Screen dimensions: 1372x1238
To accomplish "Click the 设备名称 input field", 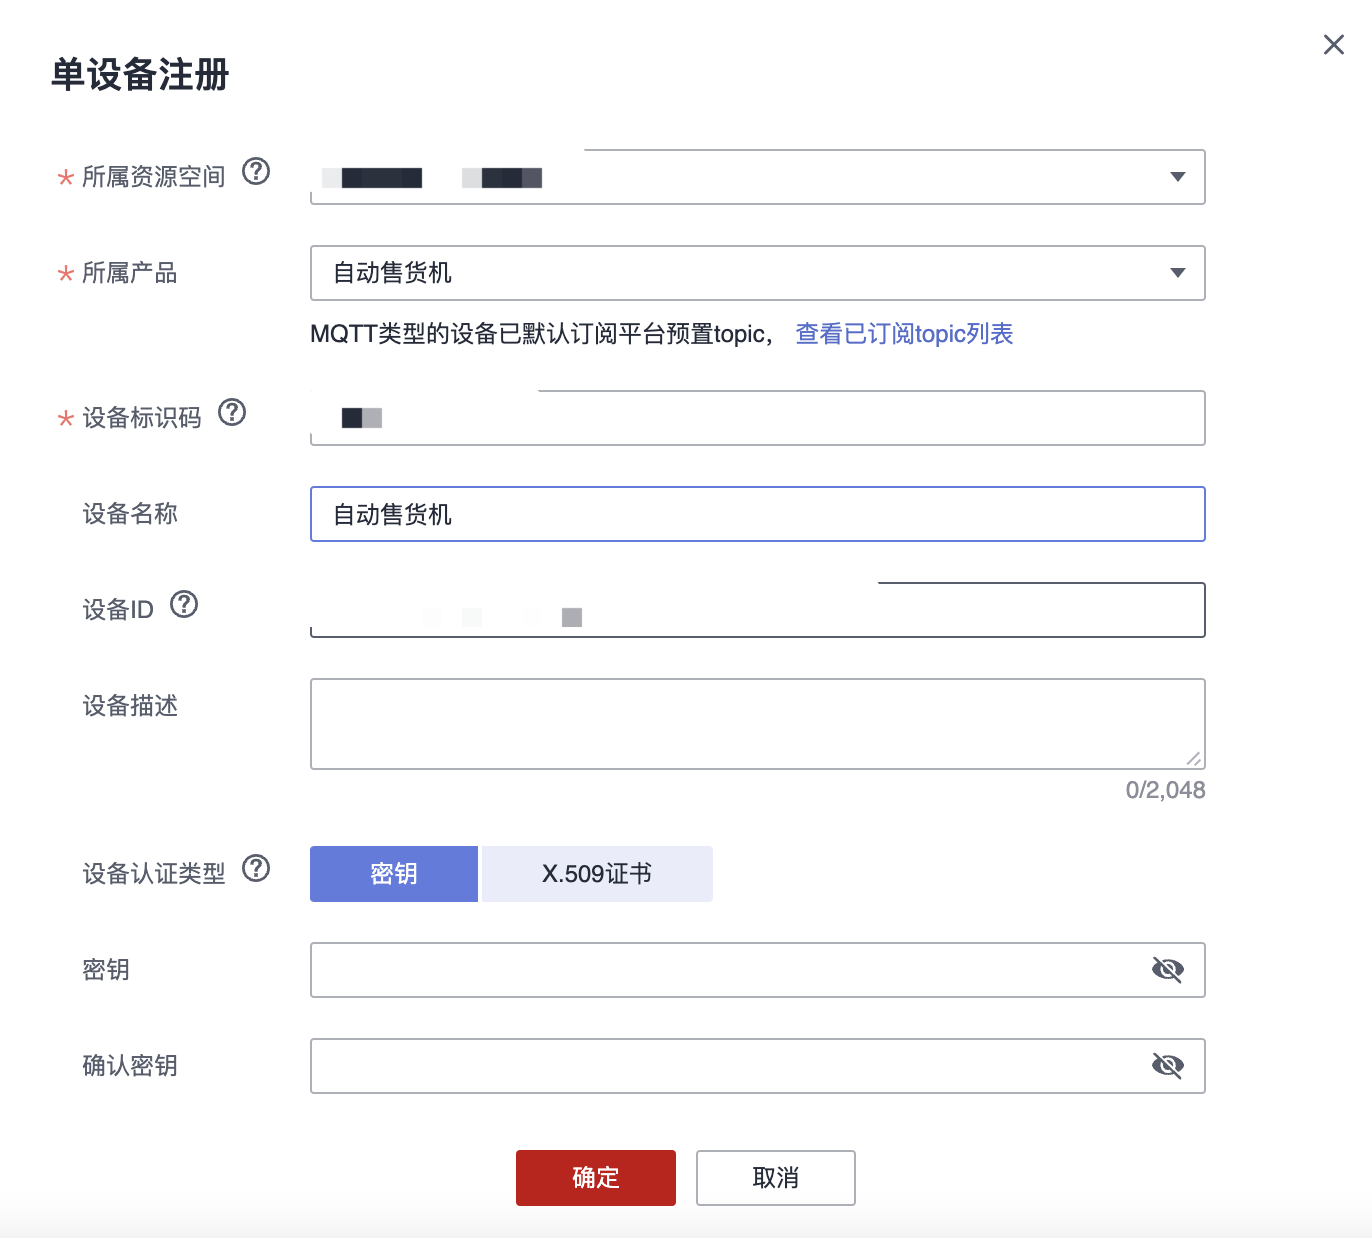I will click(757, 514).
